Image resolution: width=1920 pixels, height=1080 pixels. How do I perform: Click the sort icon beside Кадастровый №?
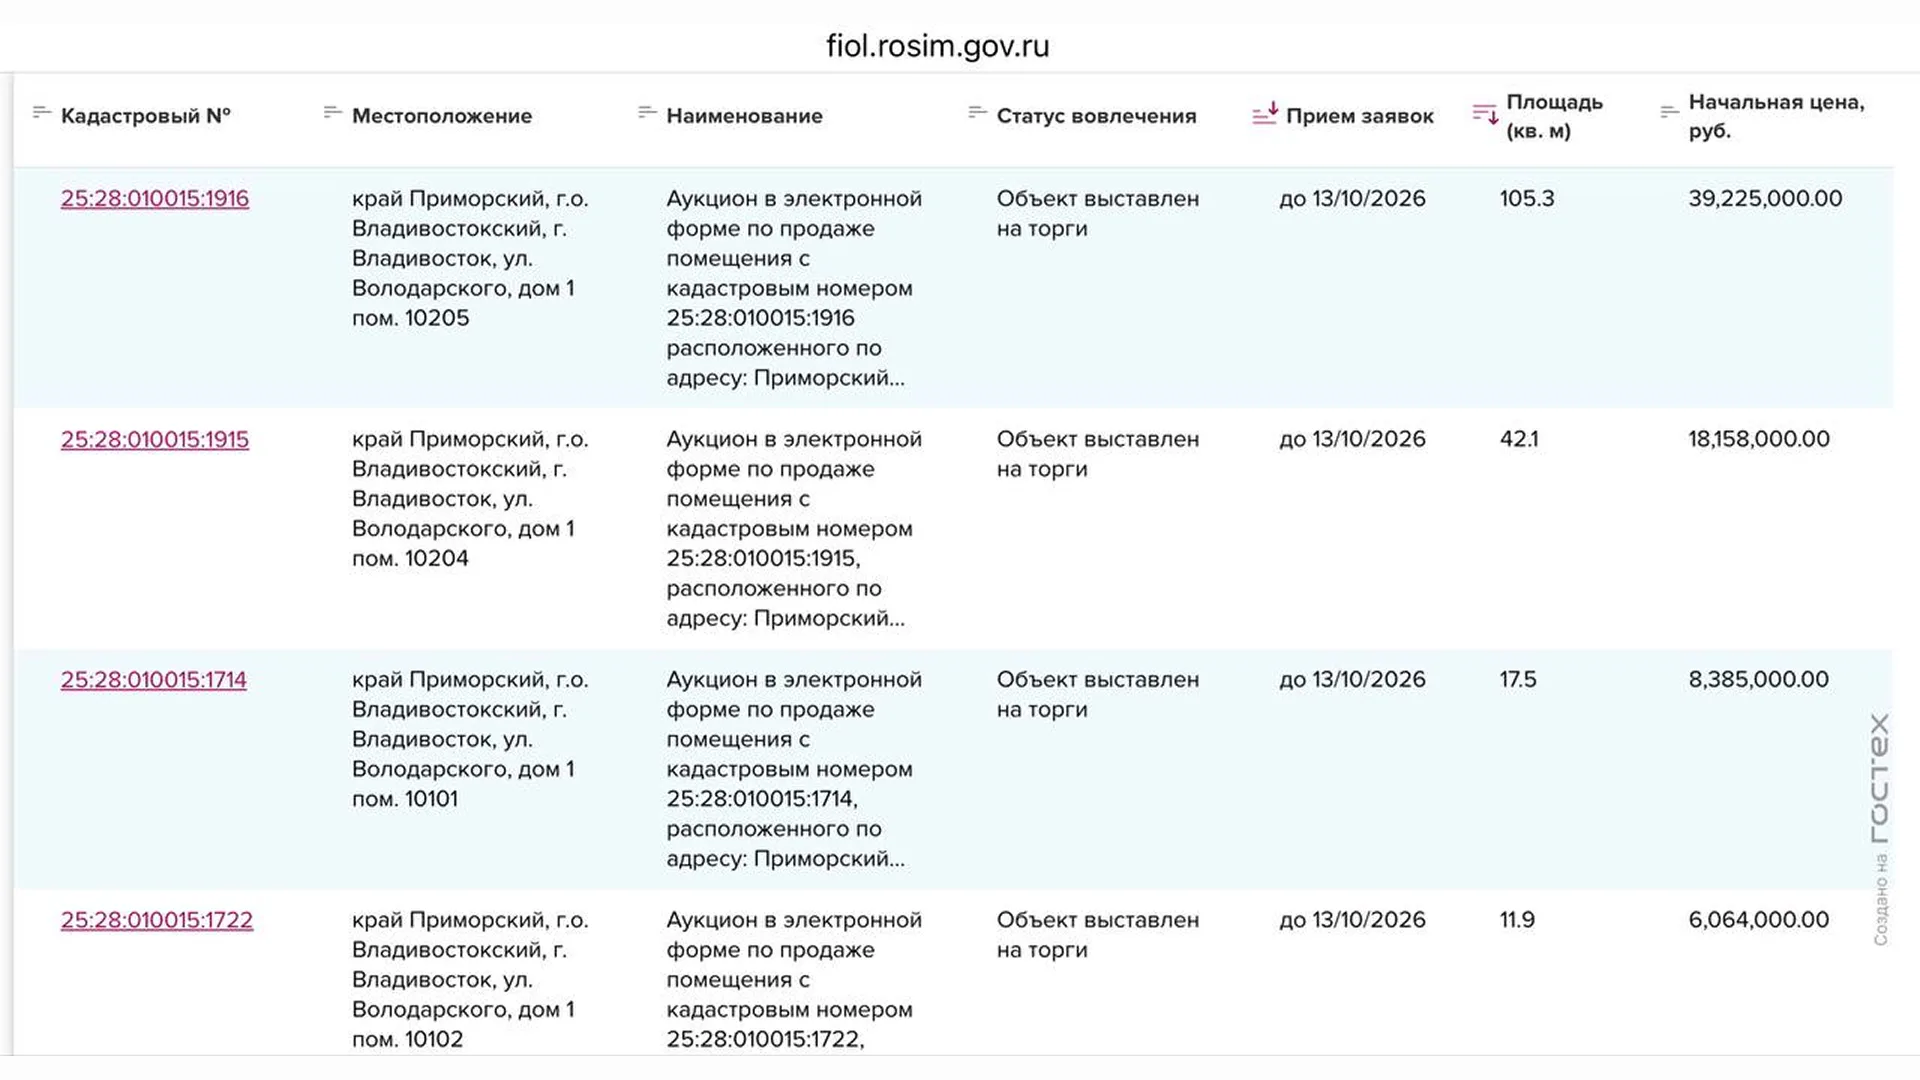pos(42,112)
